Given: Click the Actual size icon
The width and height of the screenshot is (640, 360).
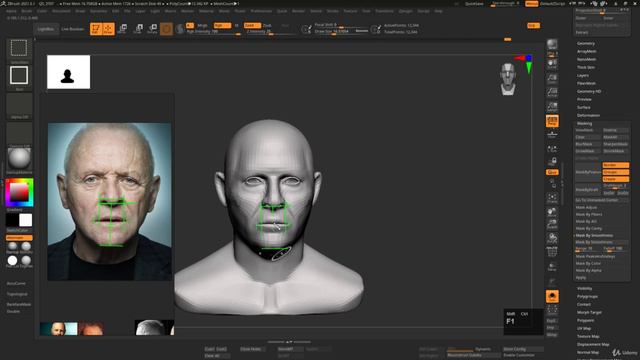Looking at the screenshot, I should pos(552,92).
